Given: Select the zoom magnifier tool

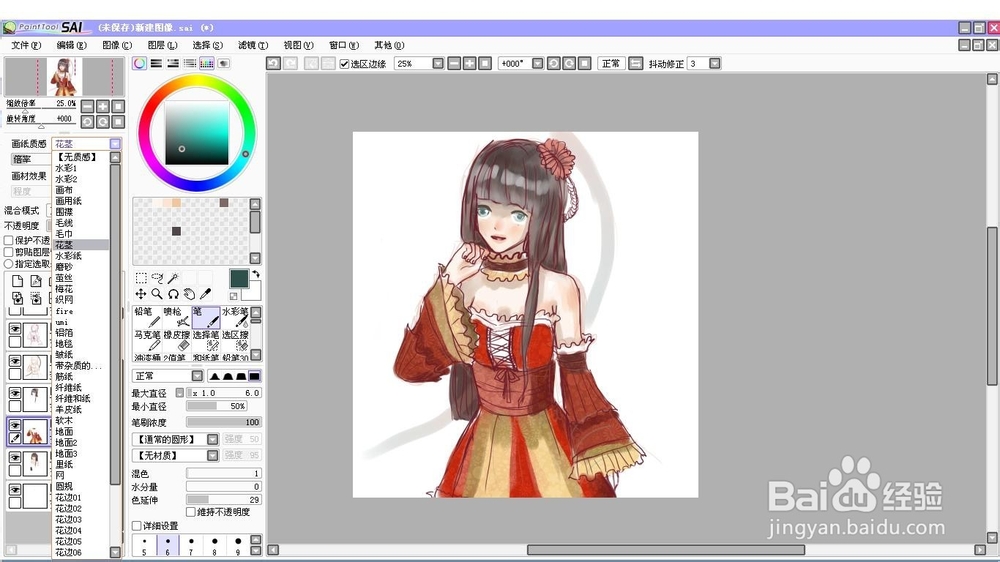Looking at the screenshot, I should 157,294.
